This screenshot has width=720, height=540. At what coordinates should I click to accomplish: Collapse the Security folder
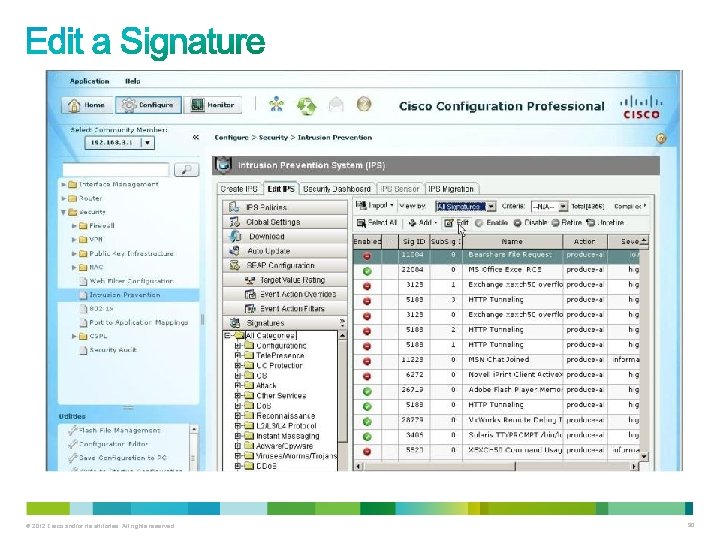tap(63, 212)
